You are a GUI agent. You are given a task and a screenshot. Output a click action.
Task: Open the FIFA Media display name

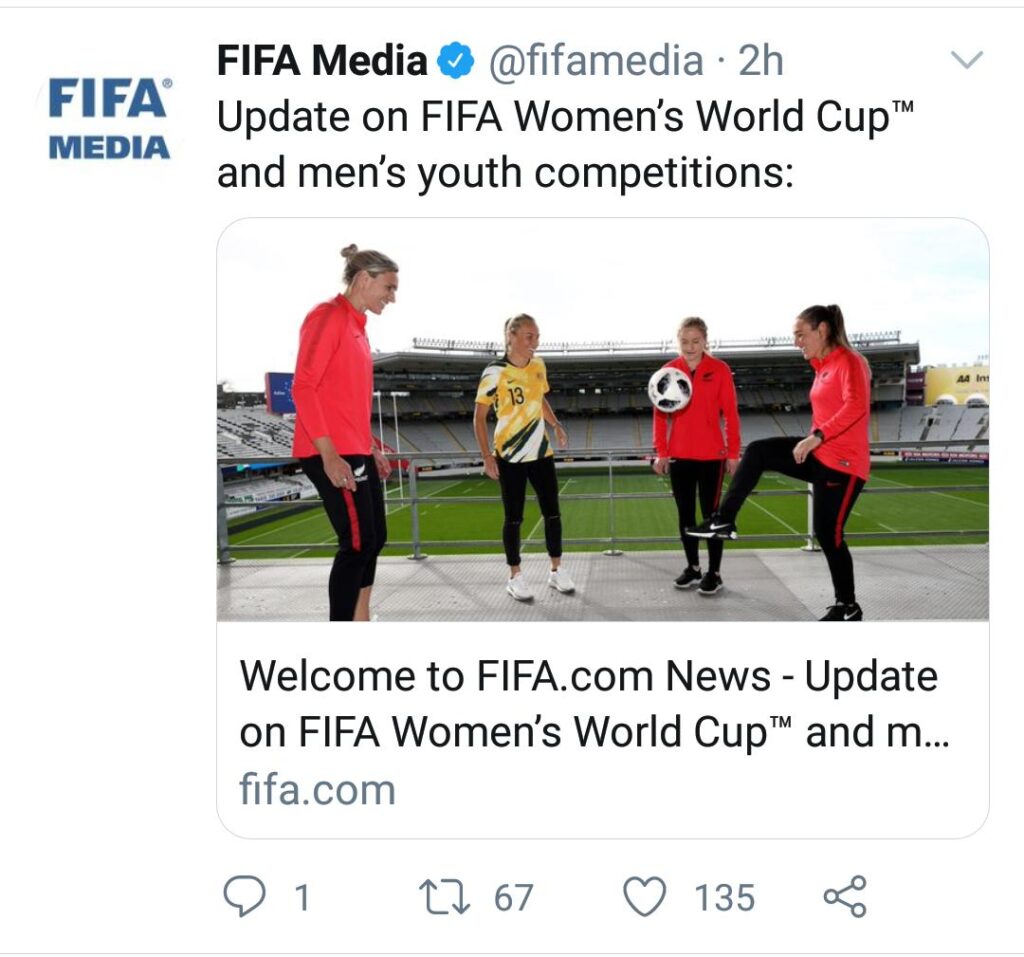tap(322, 62)
